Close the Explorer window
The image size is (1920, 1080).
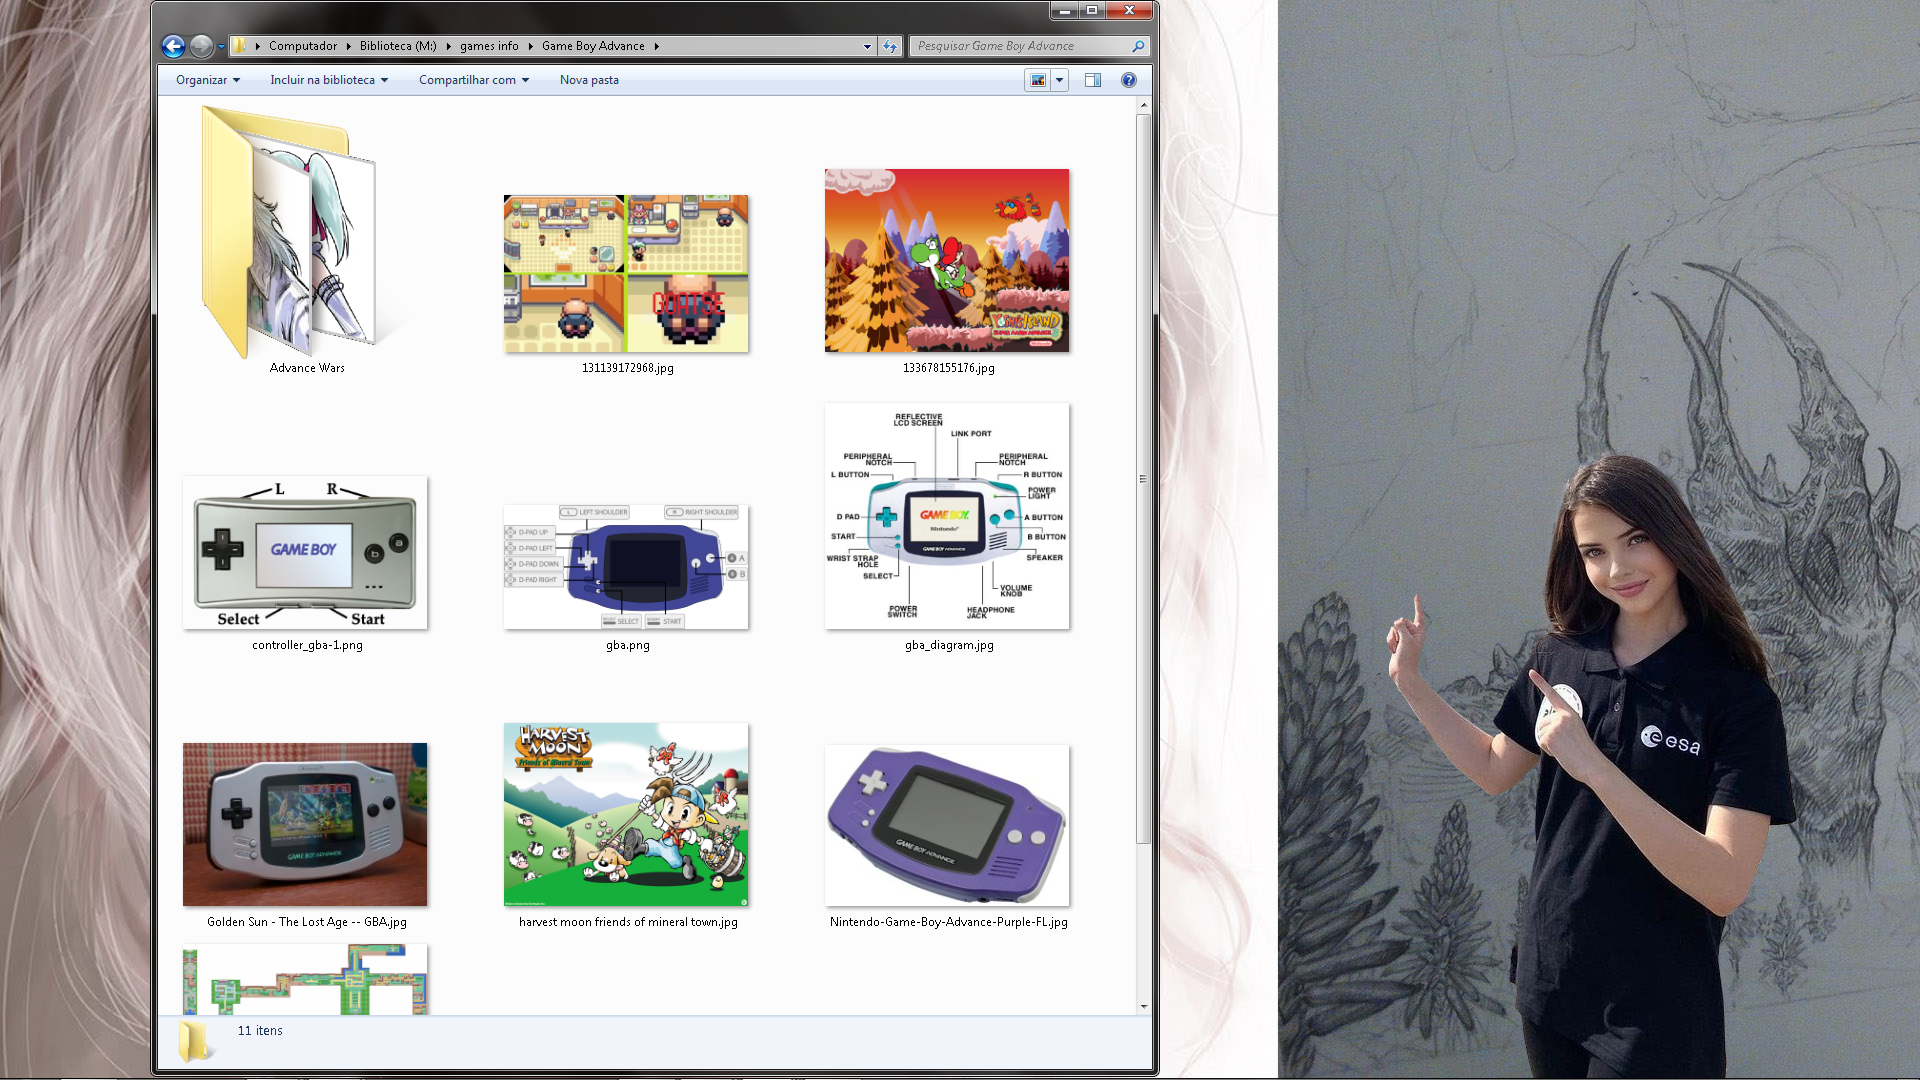[x=1130, y=10]
